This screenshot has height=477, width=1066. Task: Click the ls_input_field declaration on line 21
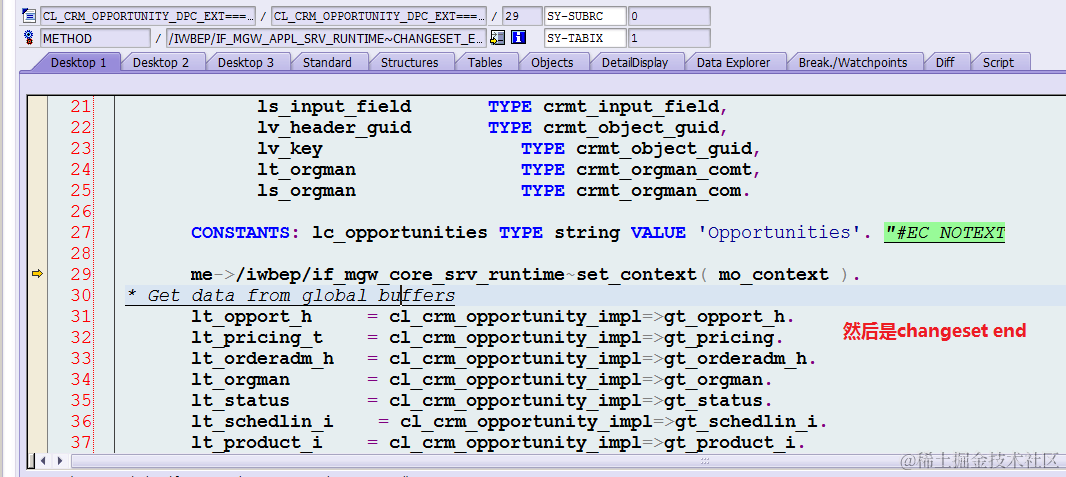[334, 107]
